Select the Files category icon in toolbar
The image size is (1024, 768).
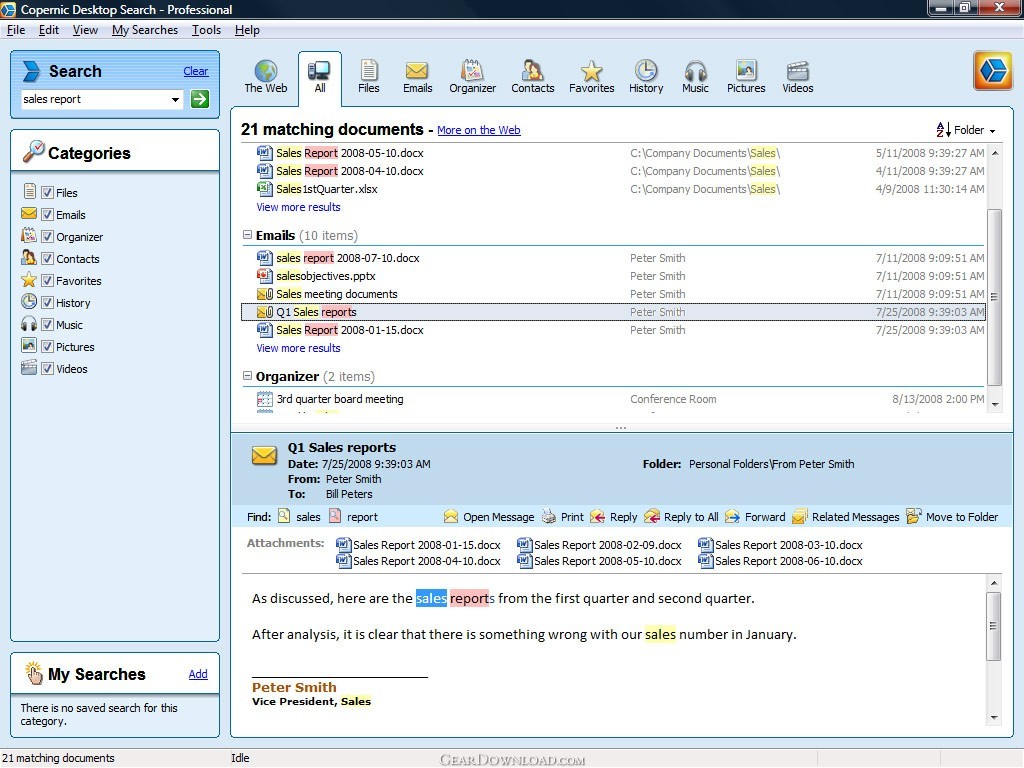point(368,77)
